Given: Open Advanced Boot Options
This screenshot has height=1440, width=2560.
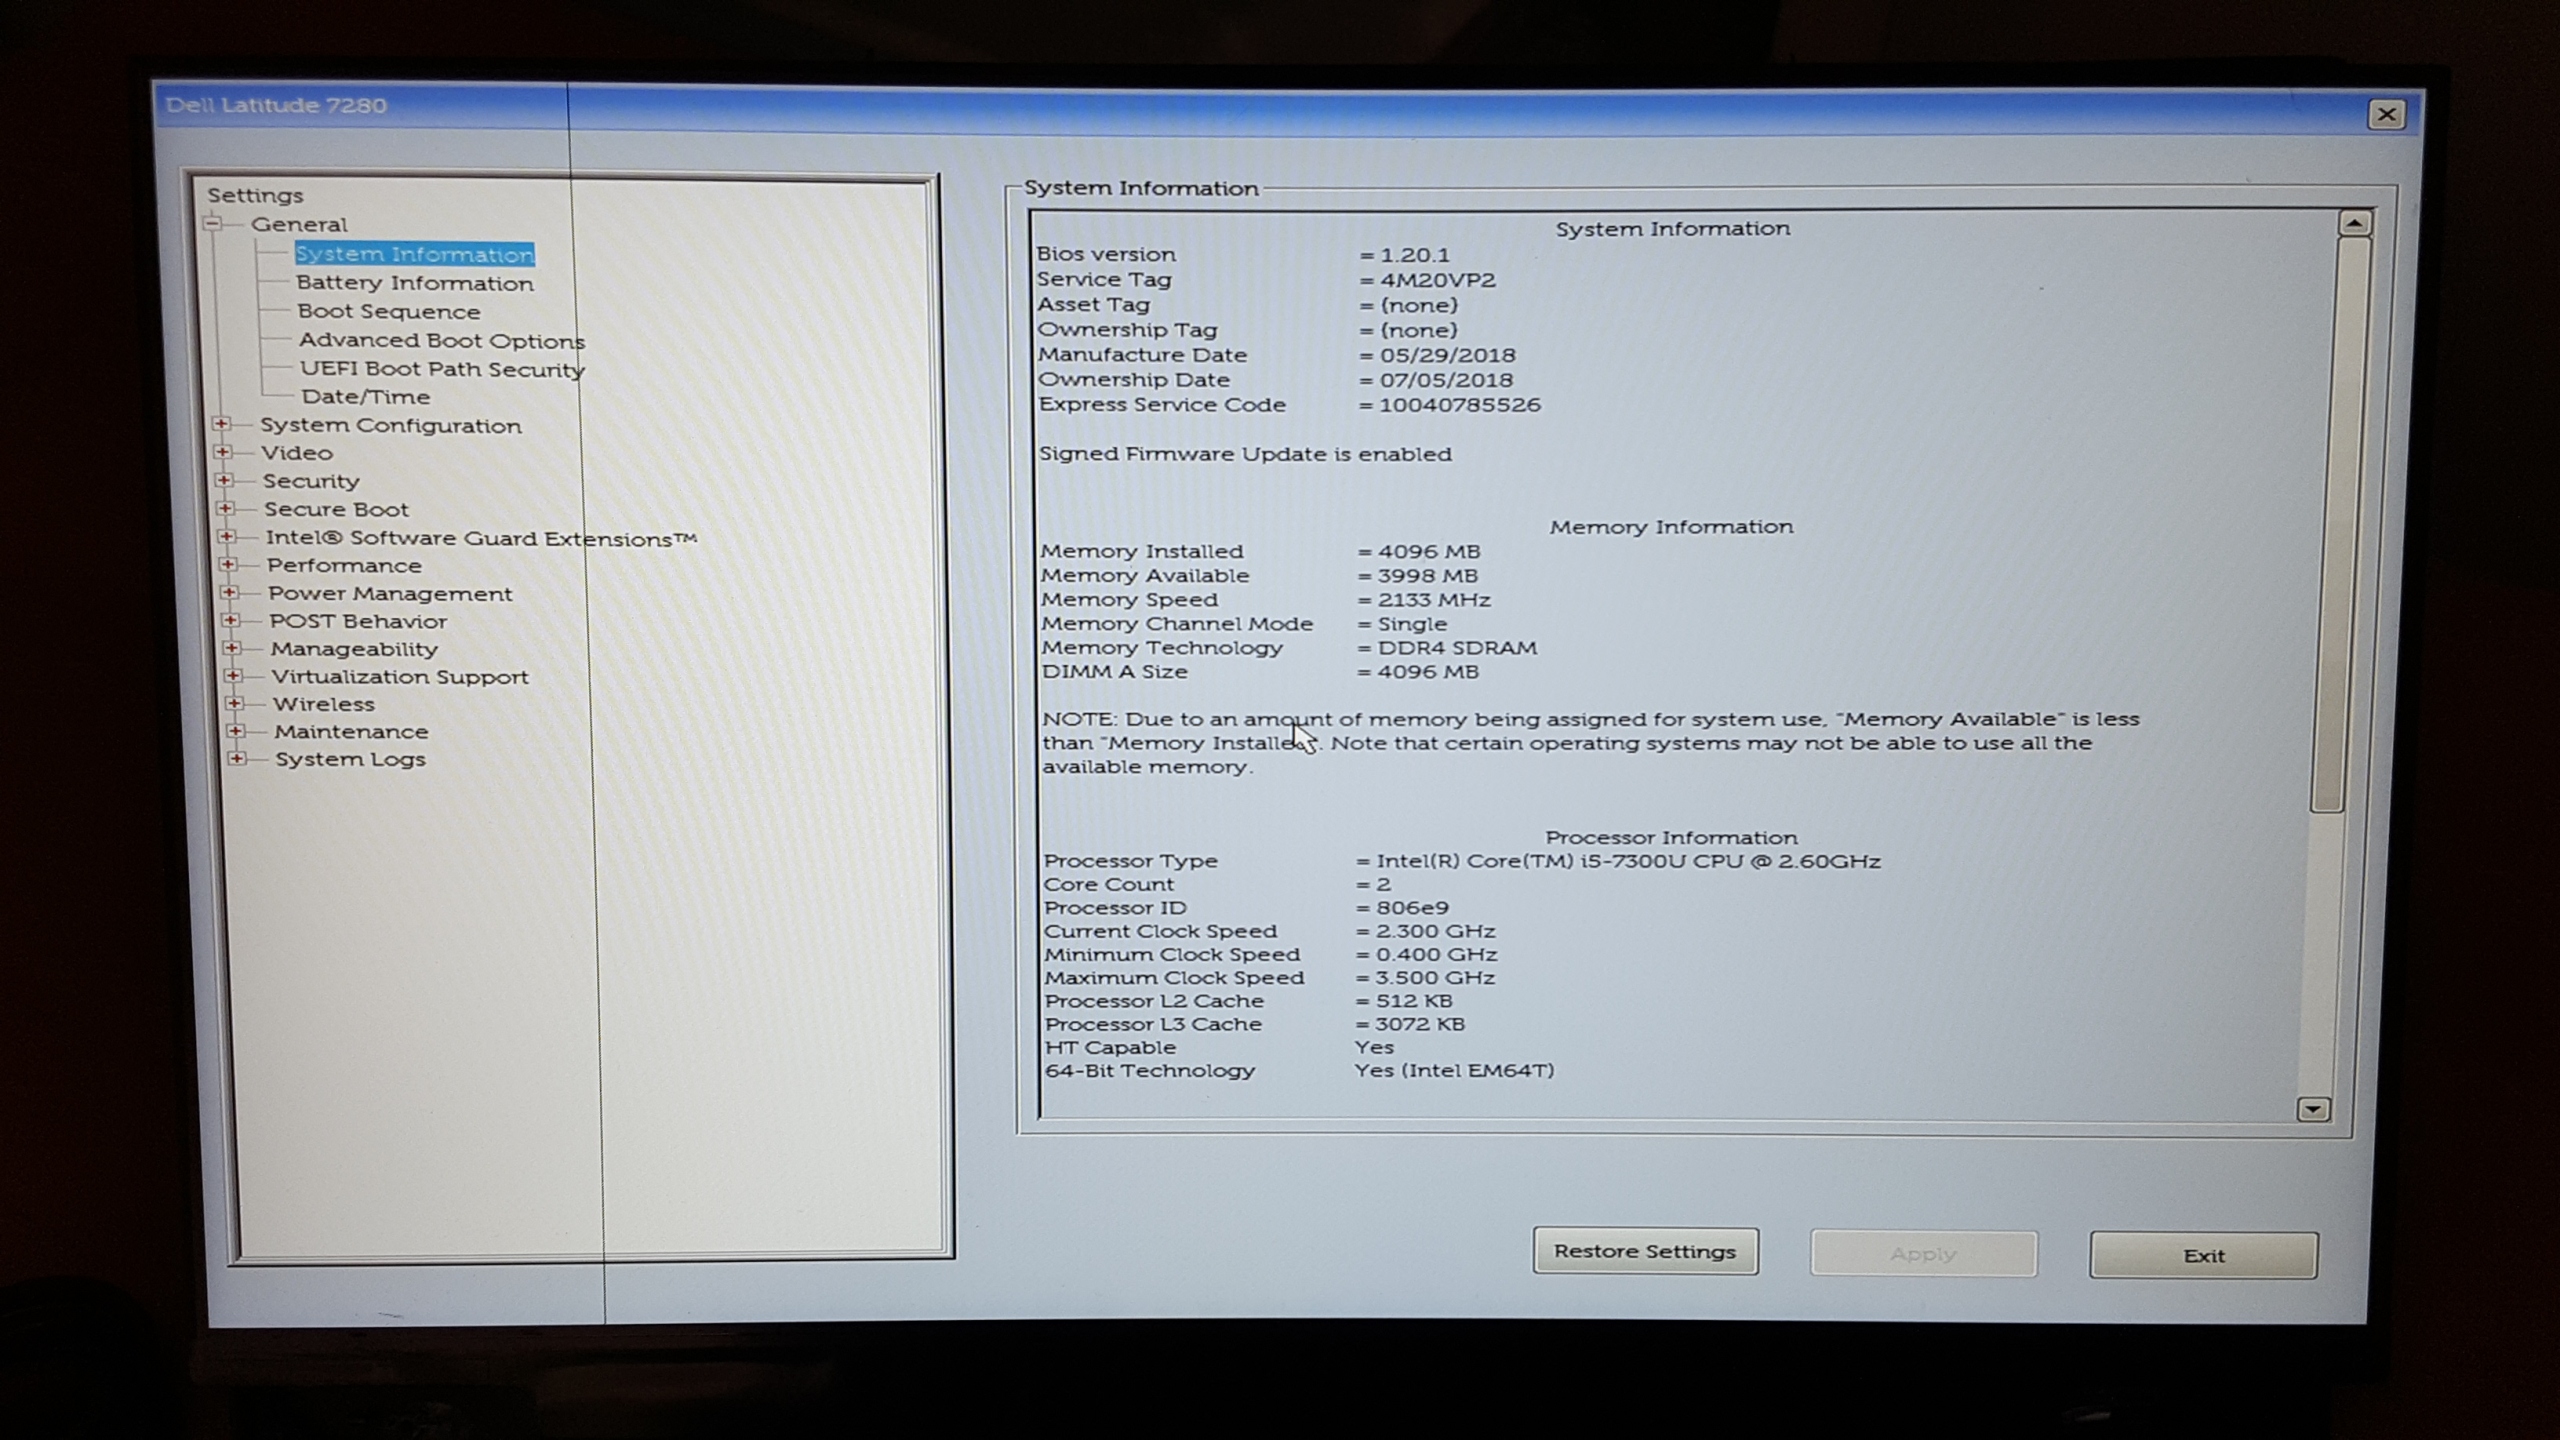Looking at the screenshot, I should 441,341.
